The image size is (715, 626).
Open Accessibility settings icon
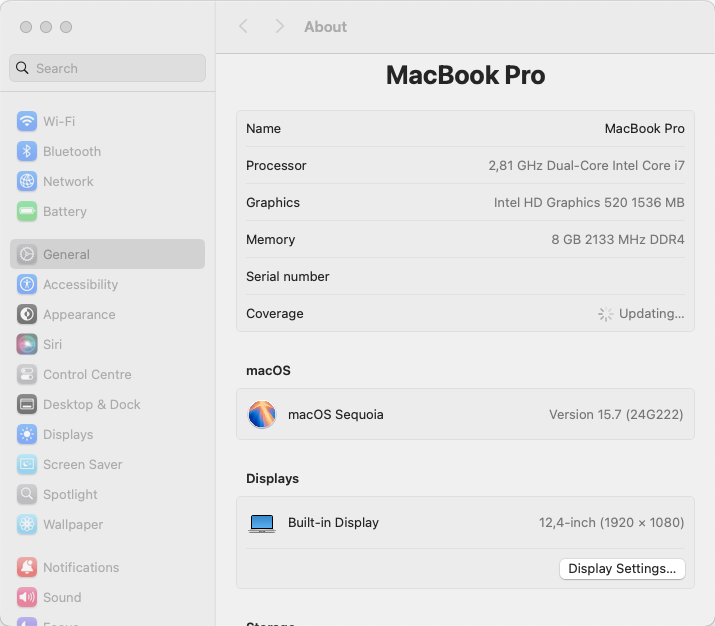point(27,284)
